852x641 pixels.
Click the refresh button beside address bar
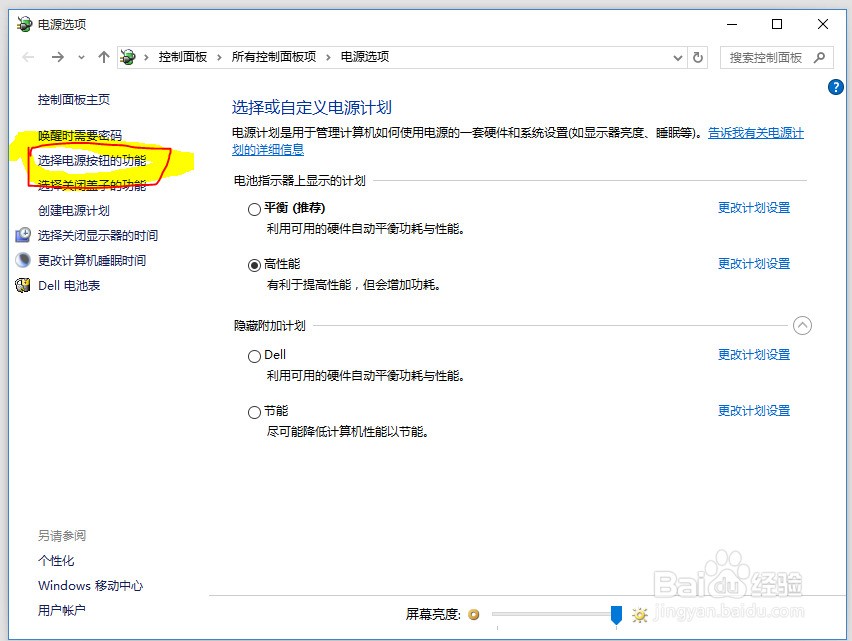(x=698, y=57)
